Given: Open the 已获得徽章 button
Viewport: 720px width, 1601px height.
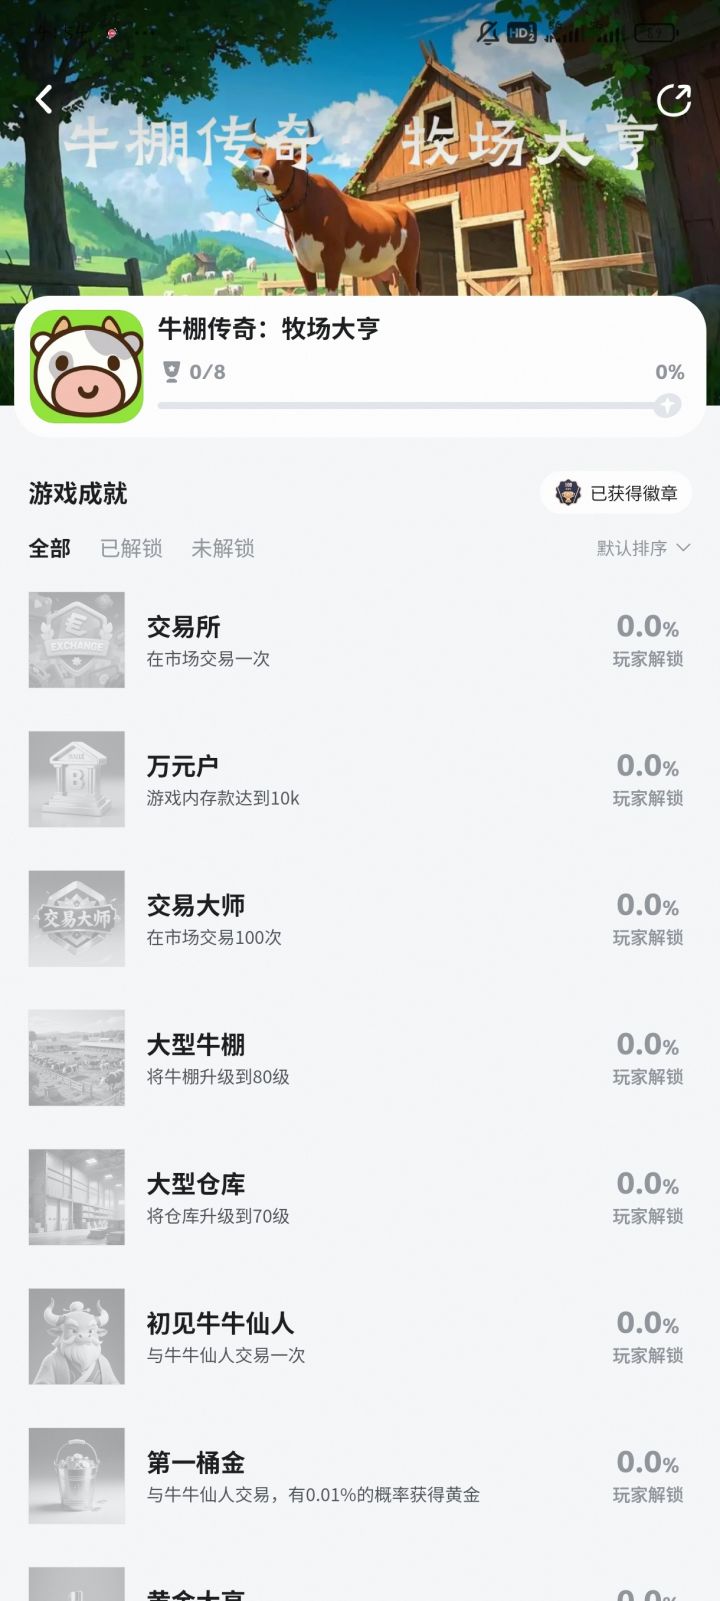Looking at the screenshot, I should coord(616,493).
